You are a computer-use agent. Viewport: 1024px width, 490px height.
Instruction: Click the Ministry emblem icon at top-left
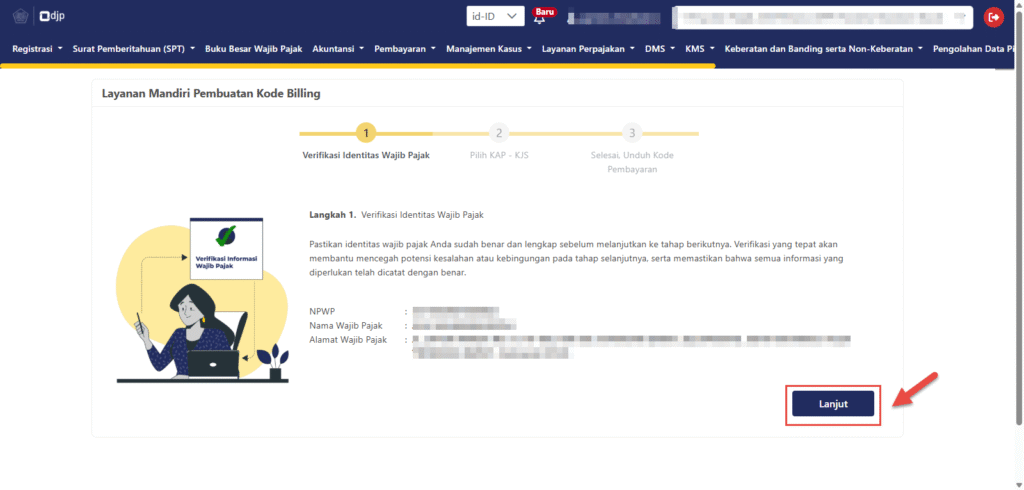click(20, 17)
